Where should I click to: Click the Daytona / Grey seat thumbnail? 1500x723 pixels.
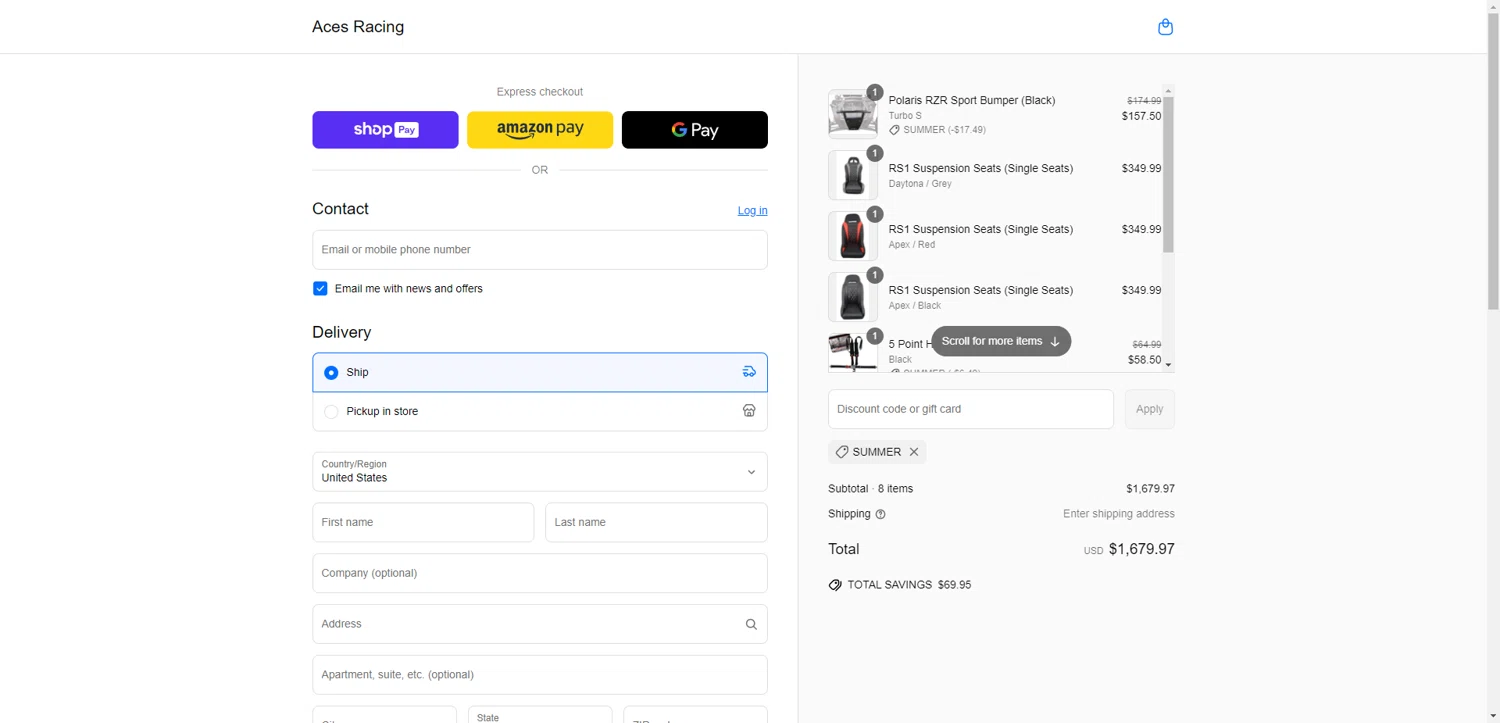coord(853,175)
